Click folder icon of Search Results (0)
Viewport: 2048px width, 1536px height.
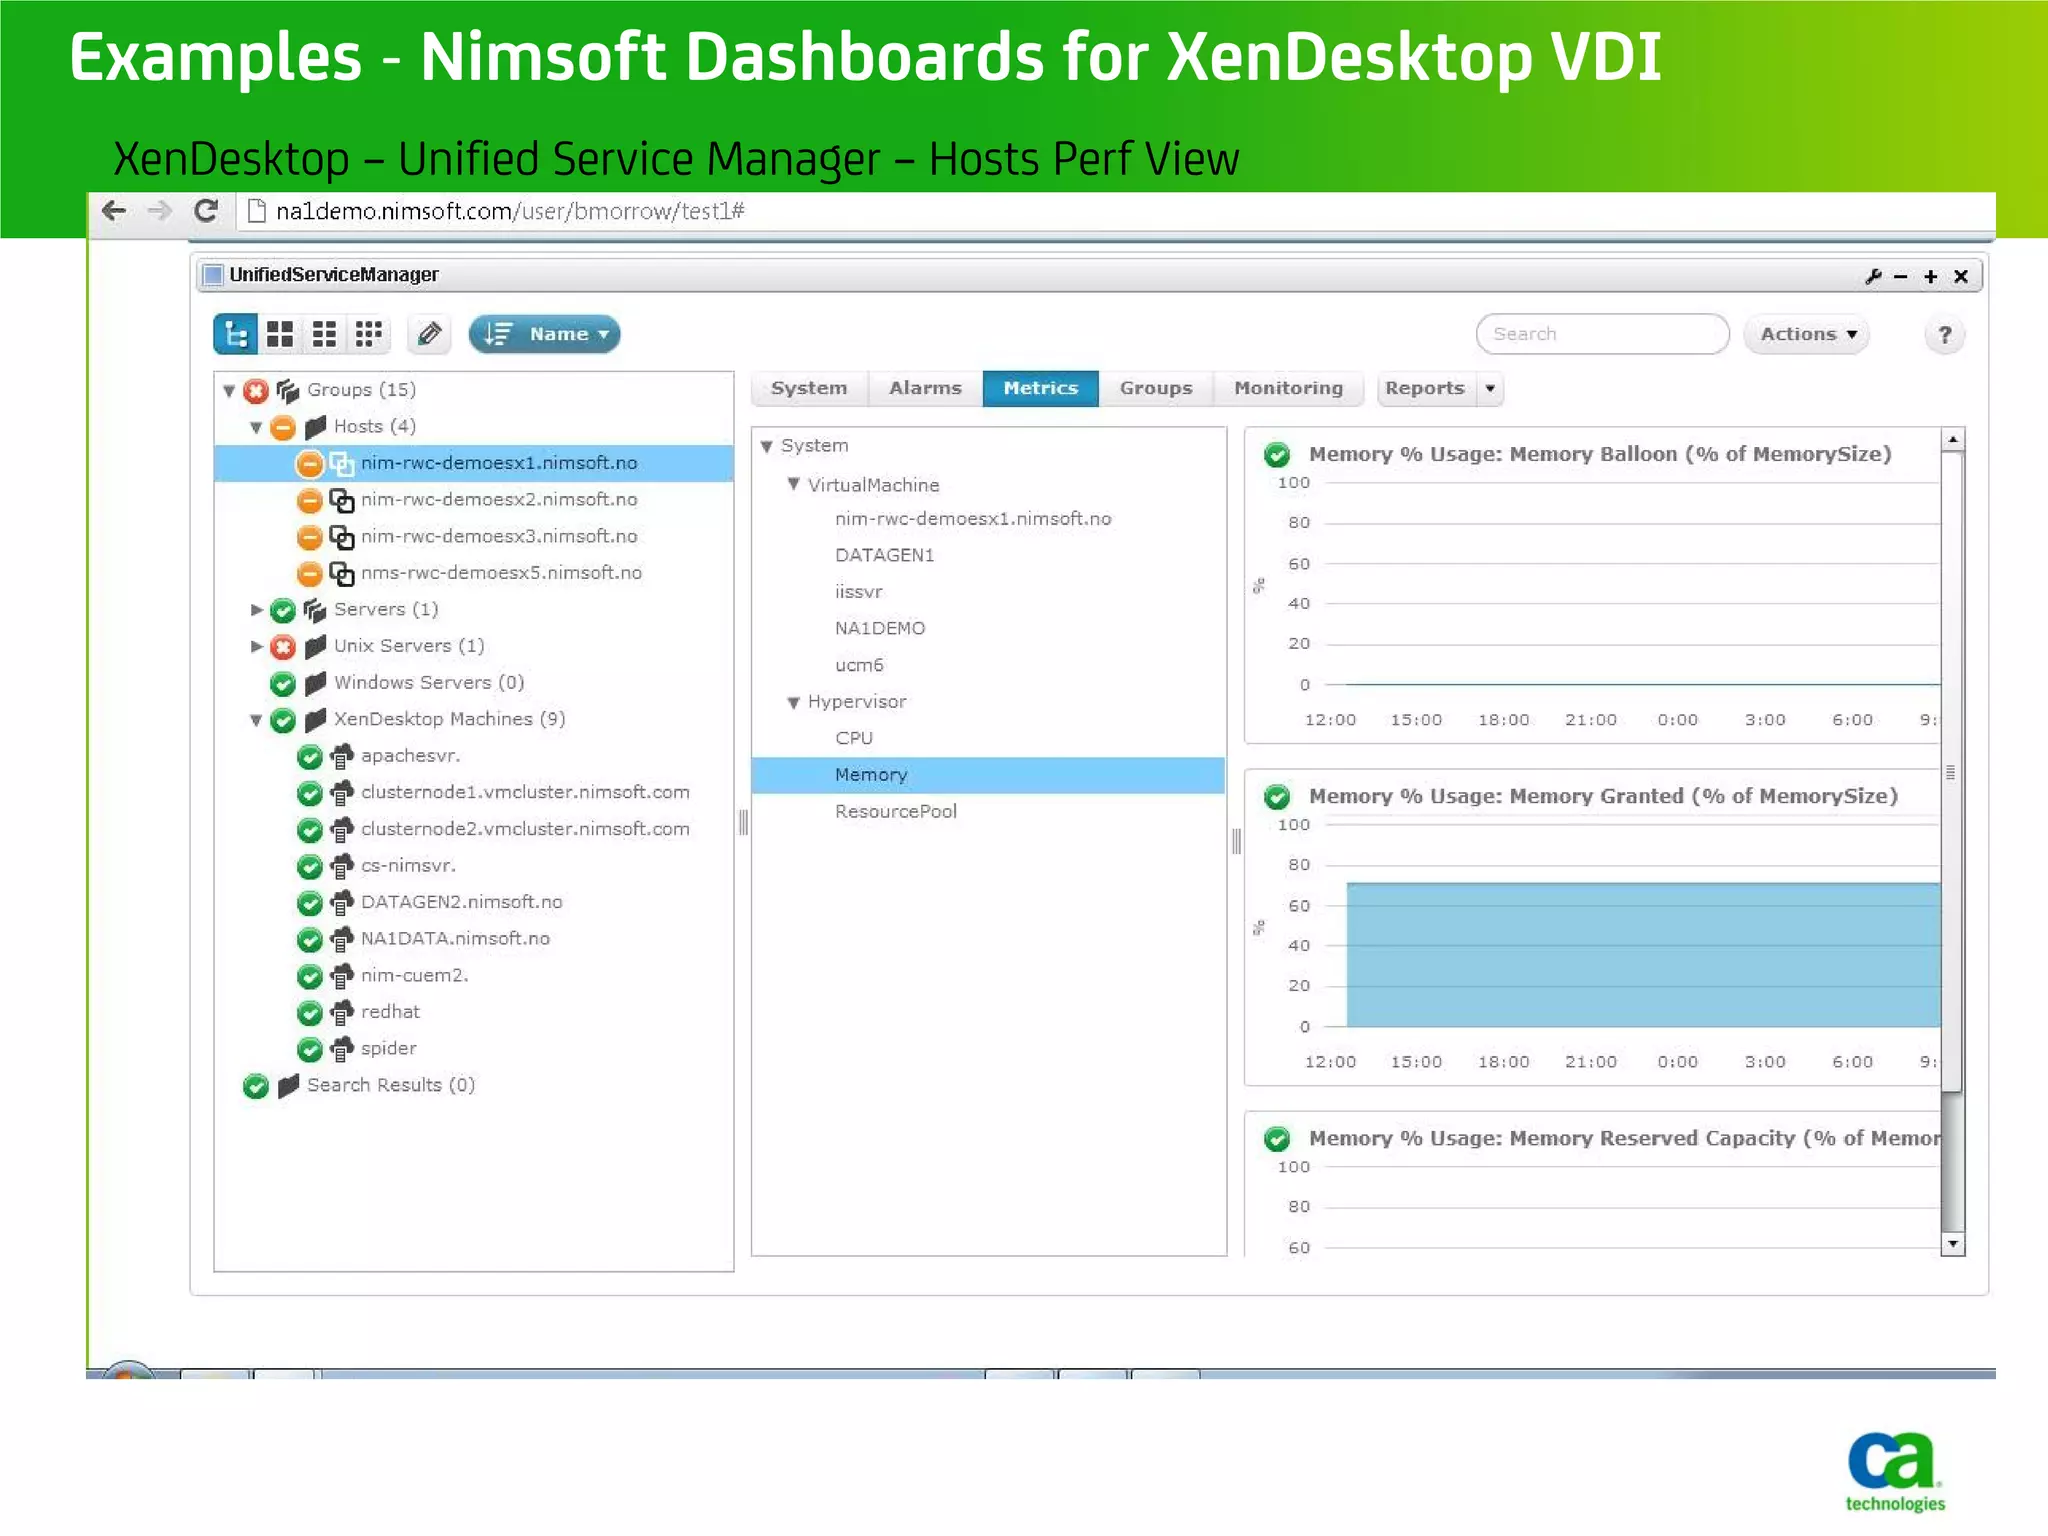289,1086
